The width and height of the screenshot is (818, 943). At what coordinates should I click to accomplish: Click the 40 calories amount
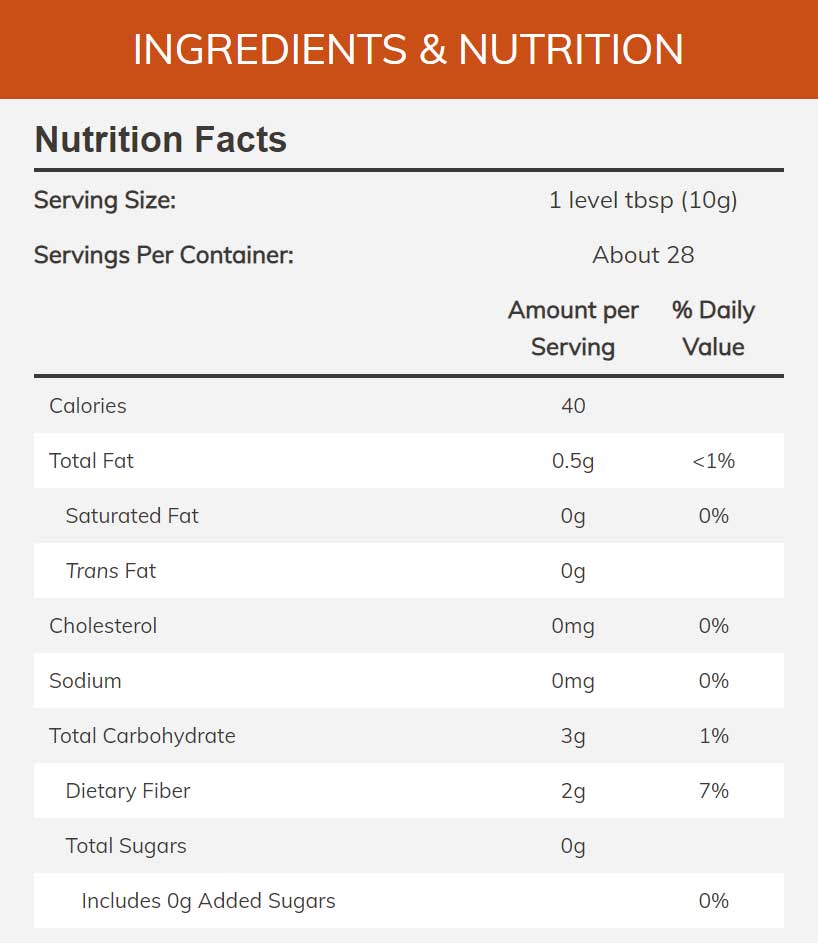[573, 406]
